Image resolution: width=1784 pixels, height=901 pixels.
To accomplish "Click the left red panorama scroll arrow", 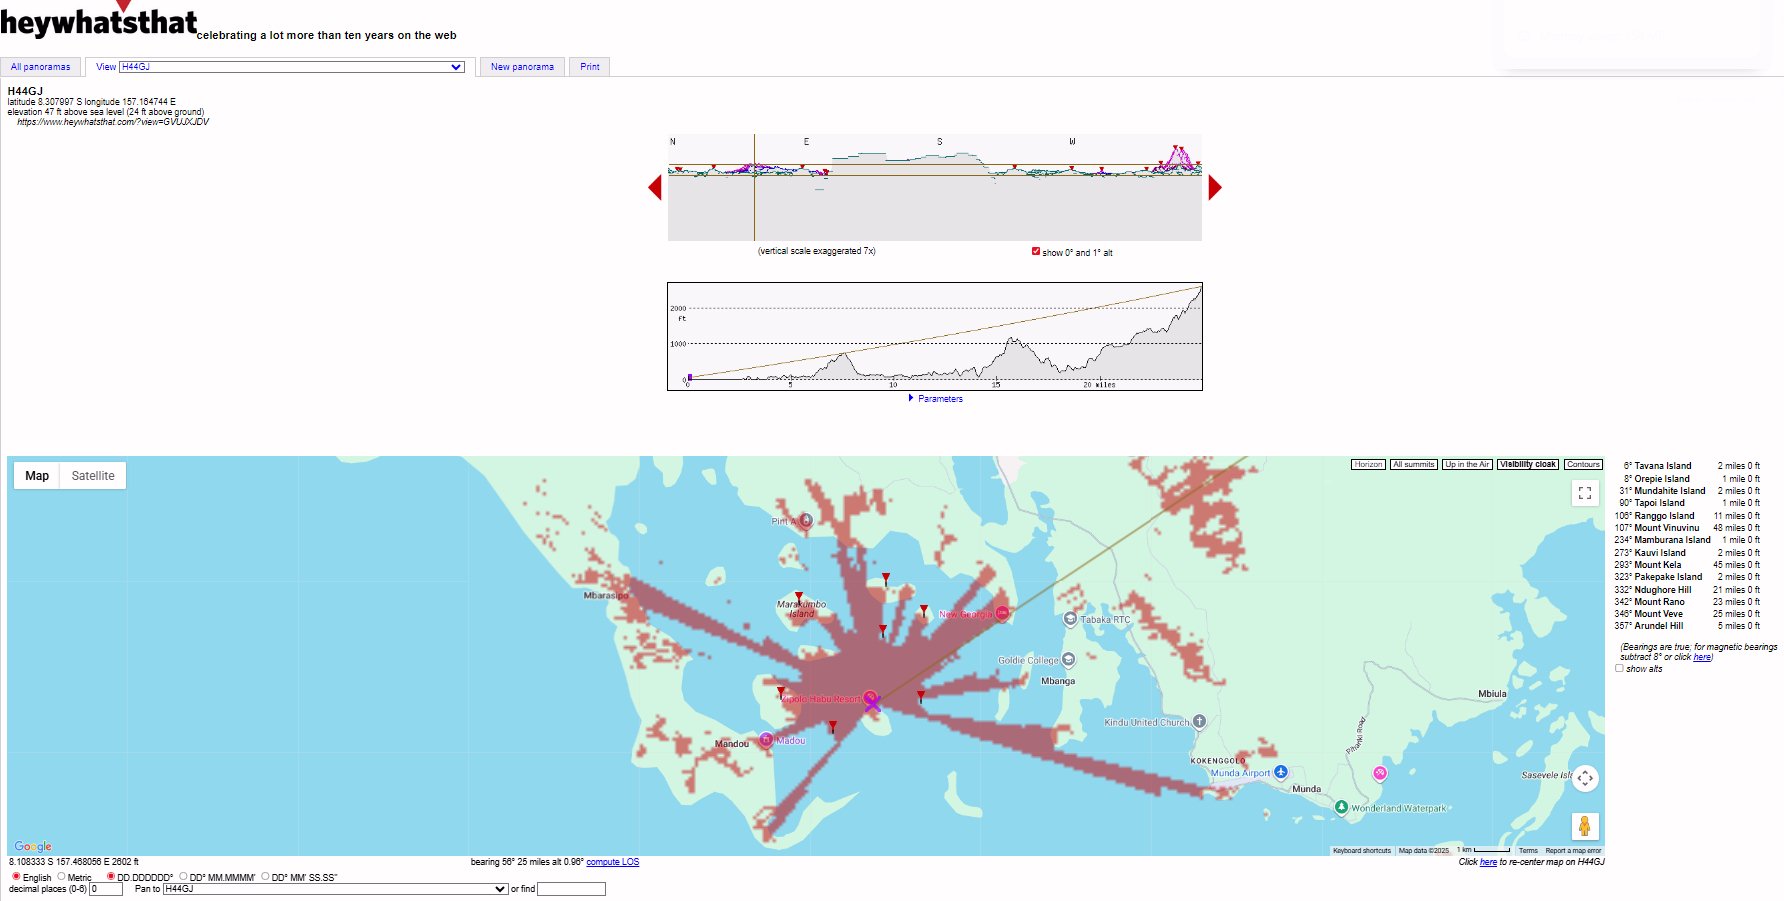I will (655, 187).
